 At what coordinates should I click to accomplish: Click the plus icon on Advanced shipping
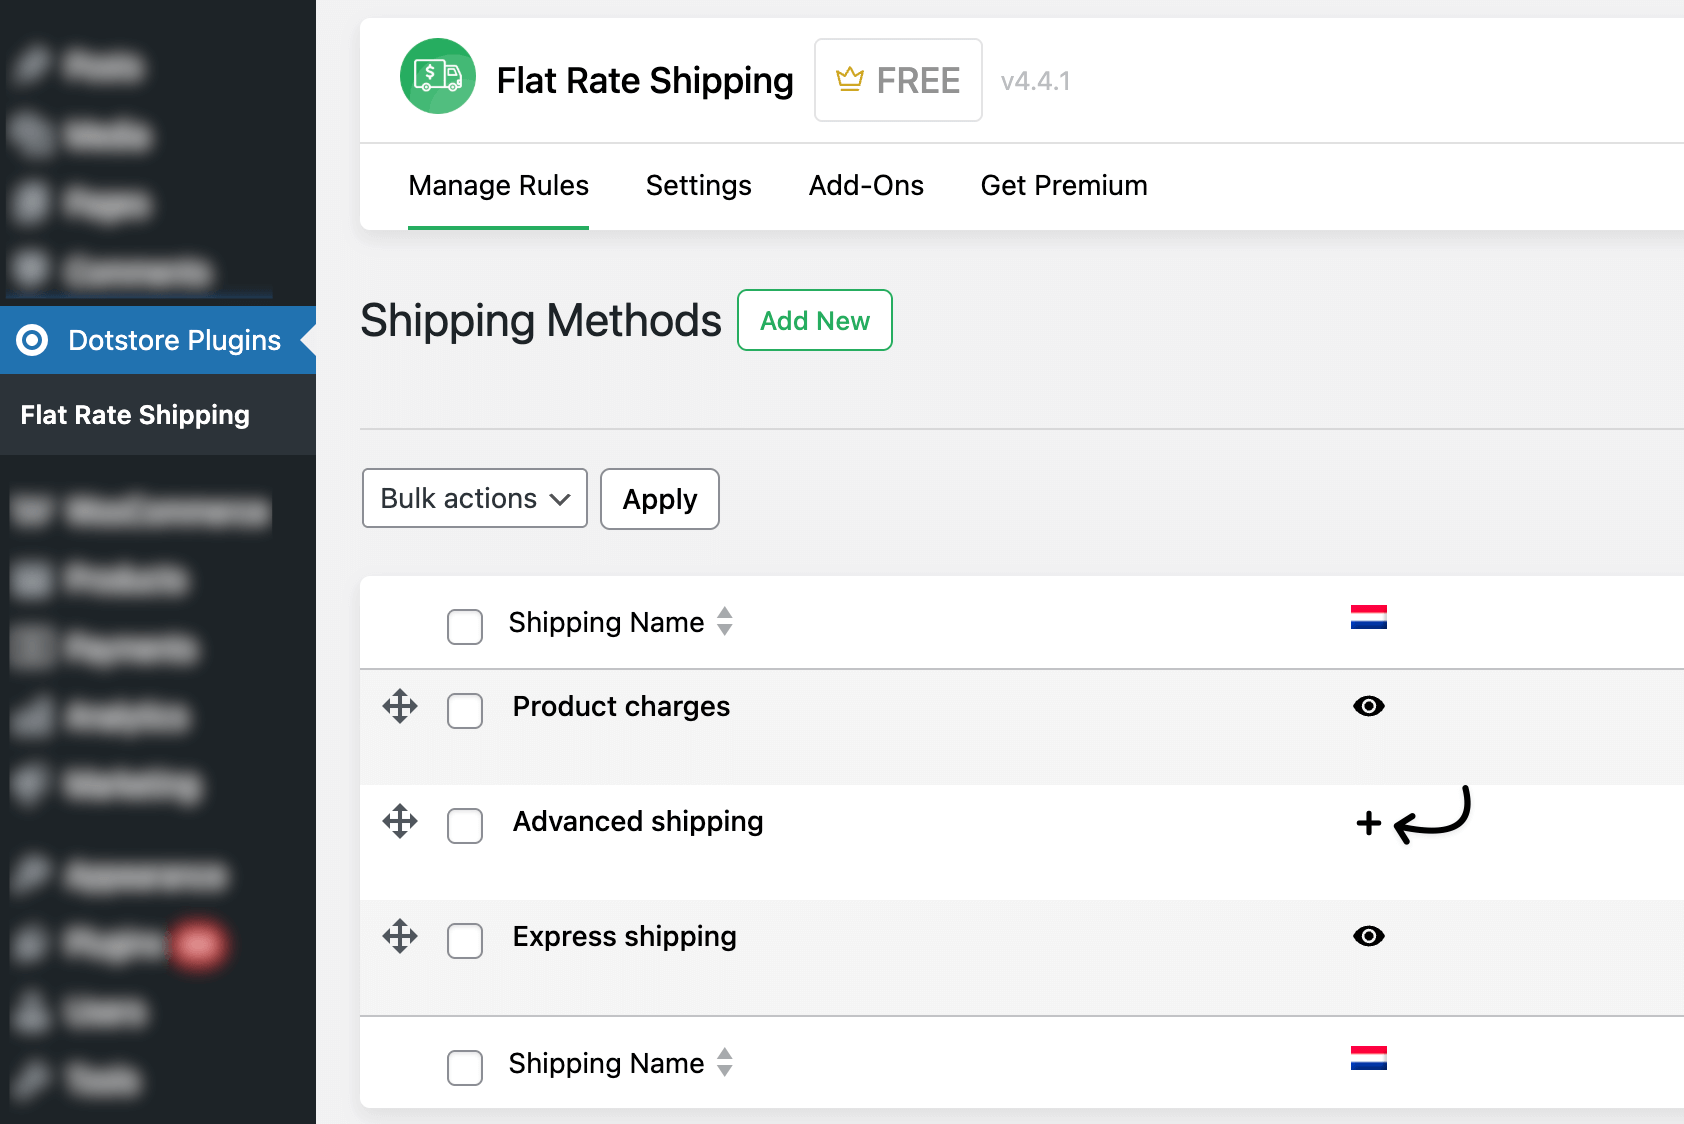1368,823
